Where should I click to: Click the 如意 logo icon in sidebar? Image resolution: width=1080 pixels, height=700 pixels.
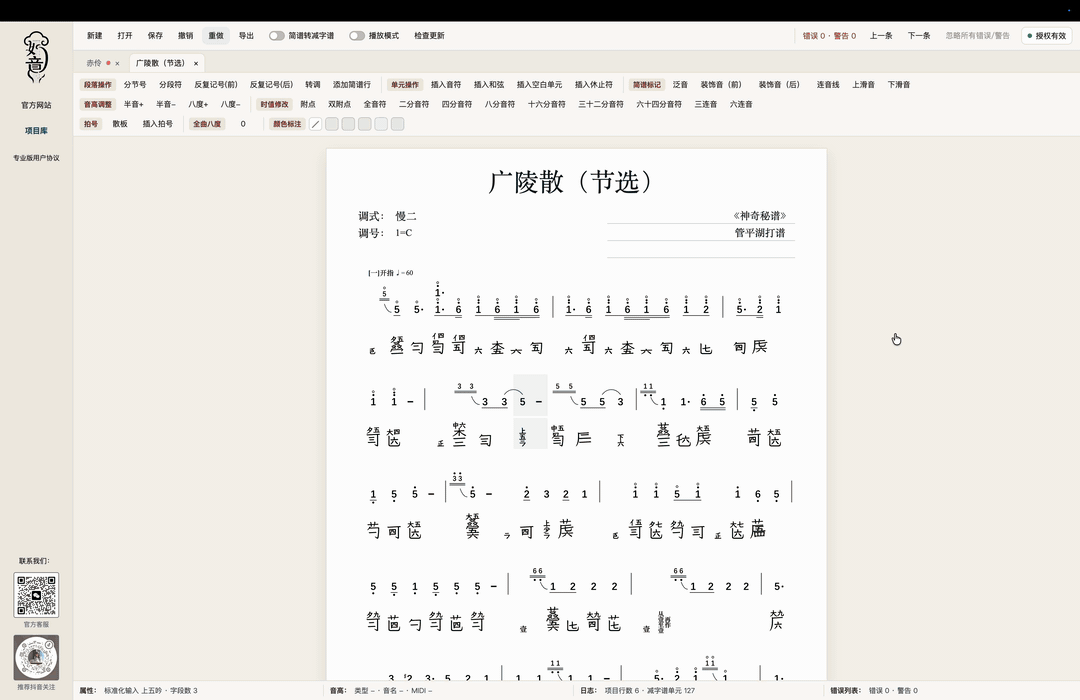click(36, 58)
